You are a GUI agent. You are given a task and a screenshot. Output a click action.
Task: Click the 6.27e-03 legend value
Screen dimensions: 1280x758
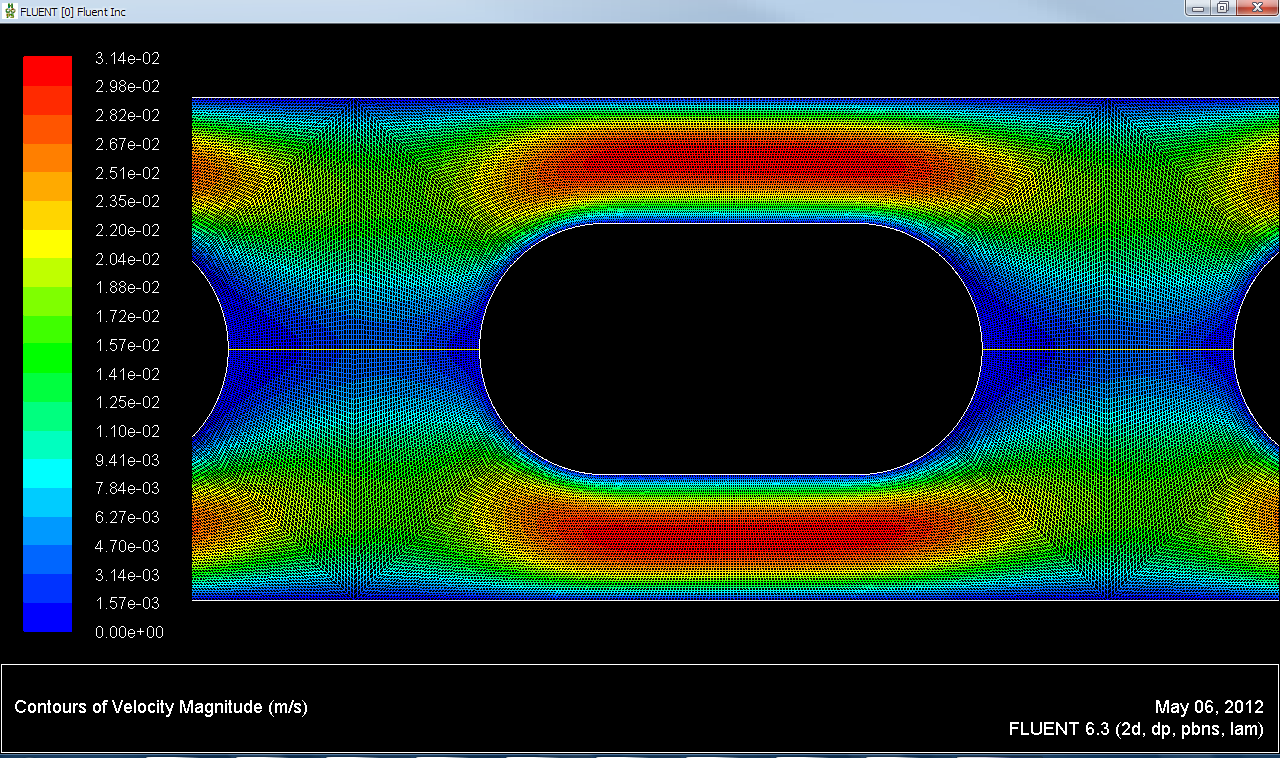128,517
